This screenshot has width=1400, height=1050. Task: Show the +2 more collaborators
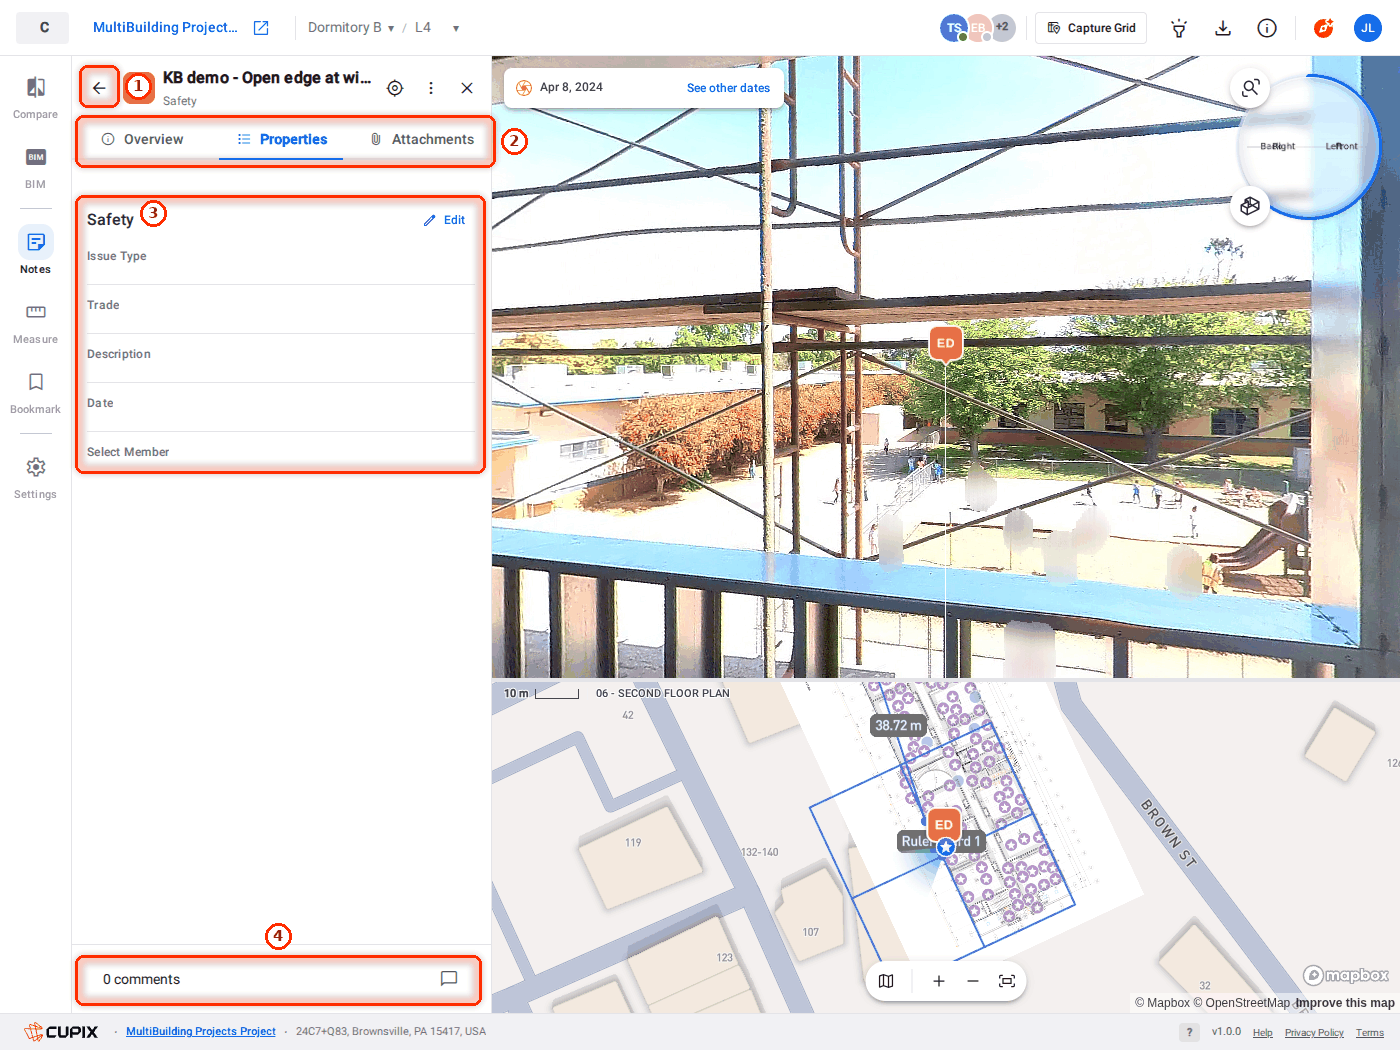[x=1003, y=27]
